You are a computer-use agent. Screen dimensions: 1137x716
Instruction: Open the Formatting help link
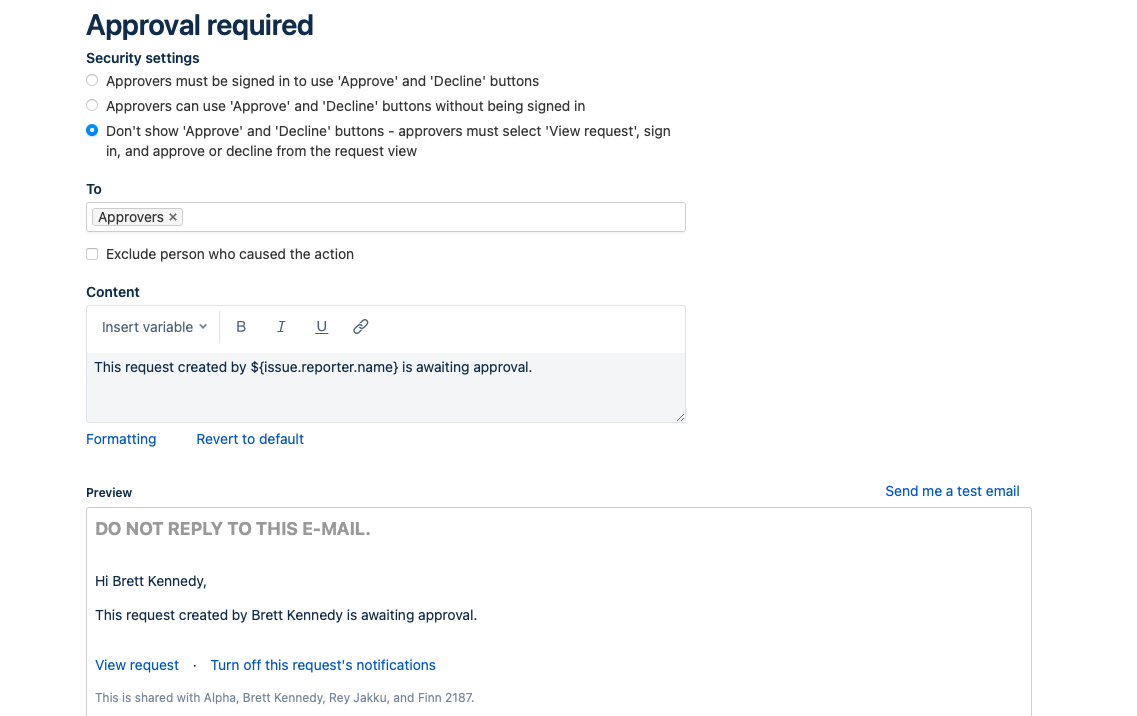(x=121, y=439)
